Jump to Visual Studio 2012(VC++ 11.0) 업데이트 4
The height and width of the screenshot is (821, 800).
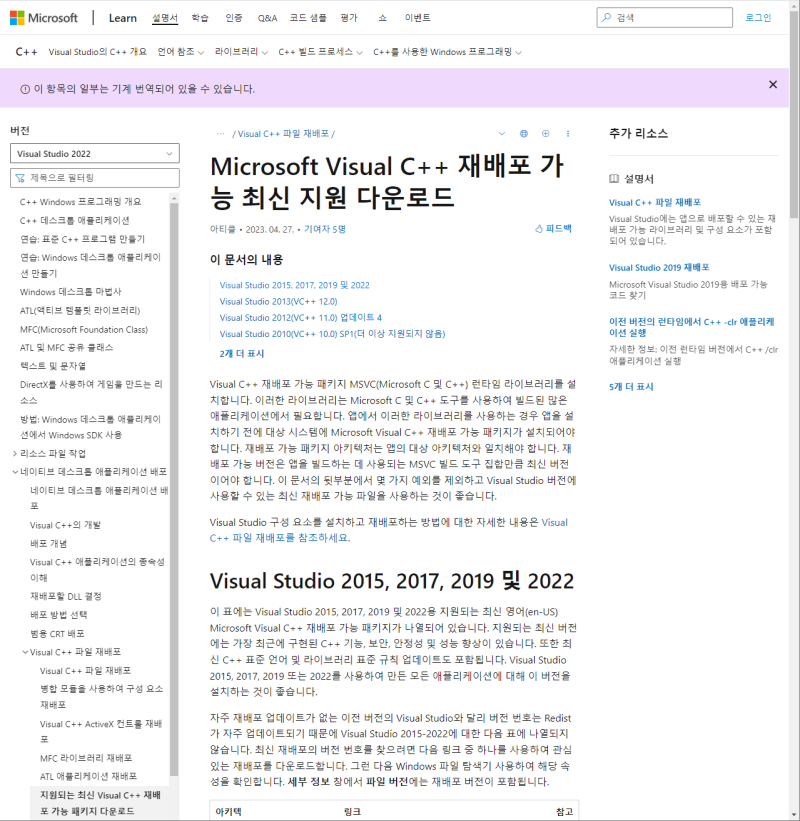(301, 318)
